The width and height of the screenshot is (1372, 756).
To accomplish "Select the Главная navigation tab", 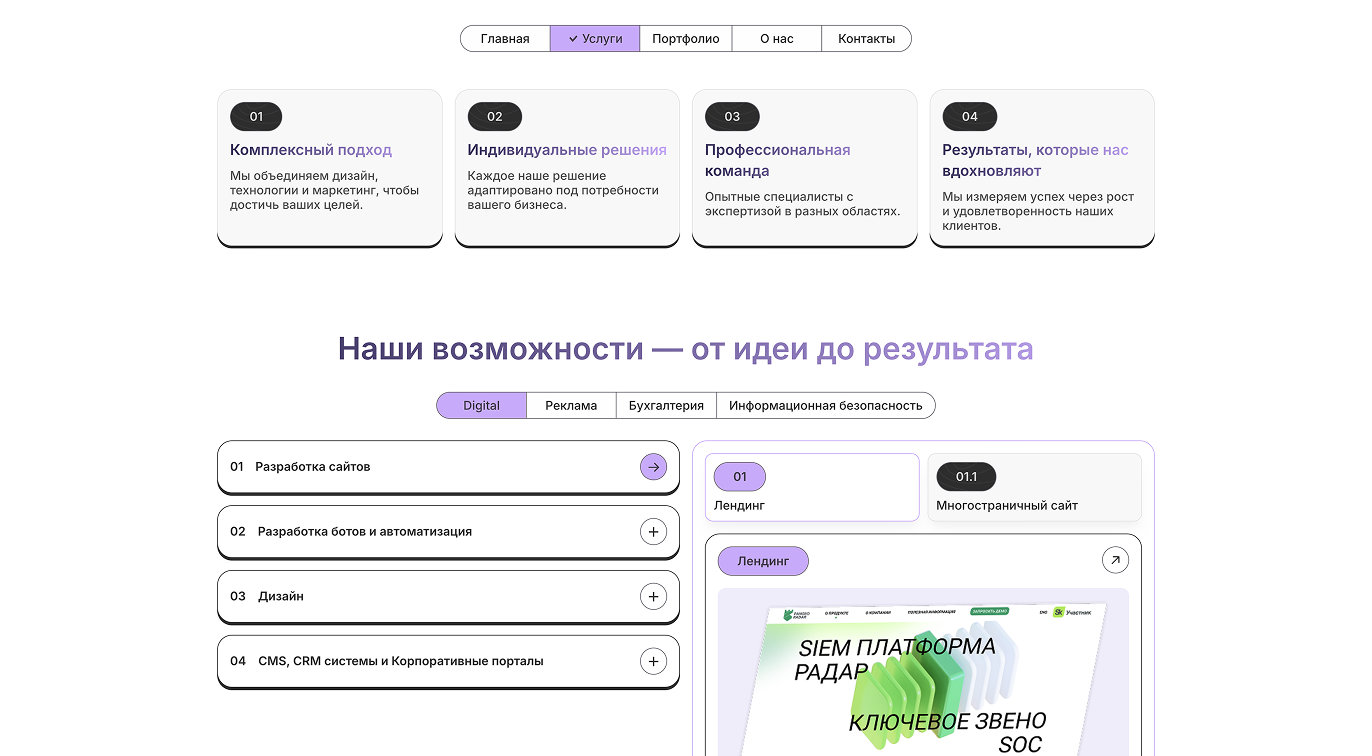I will coord(505,39).
